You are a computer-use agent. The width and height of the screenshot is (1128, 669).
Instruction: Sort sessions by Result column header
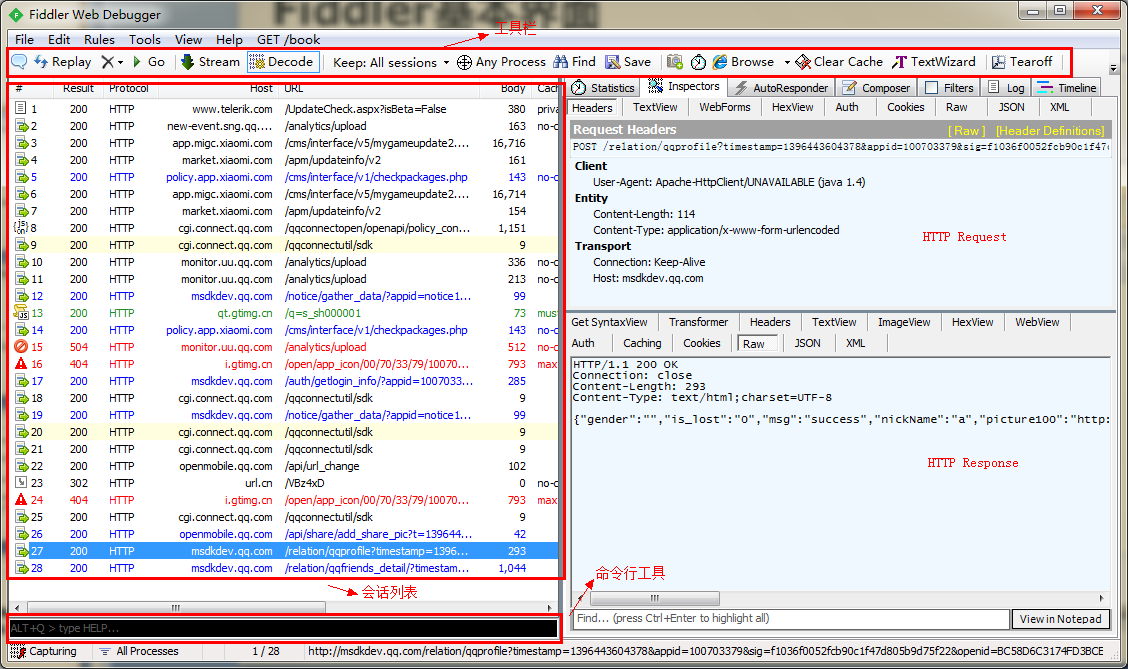[x=78, y=88]
